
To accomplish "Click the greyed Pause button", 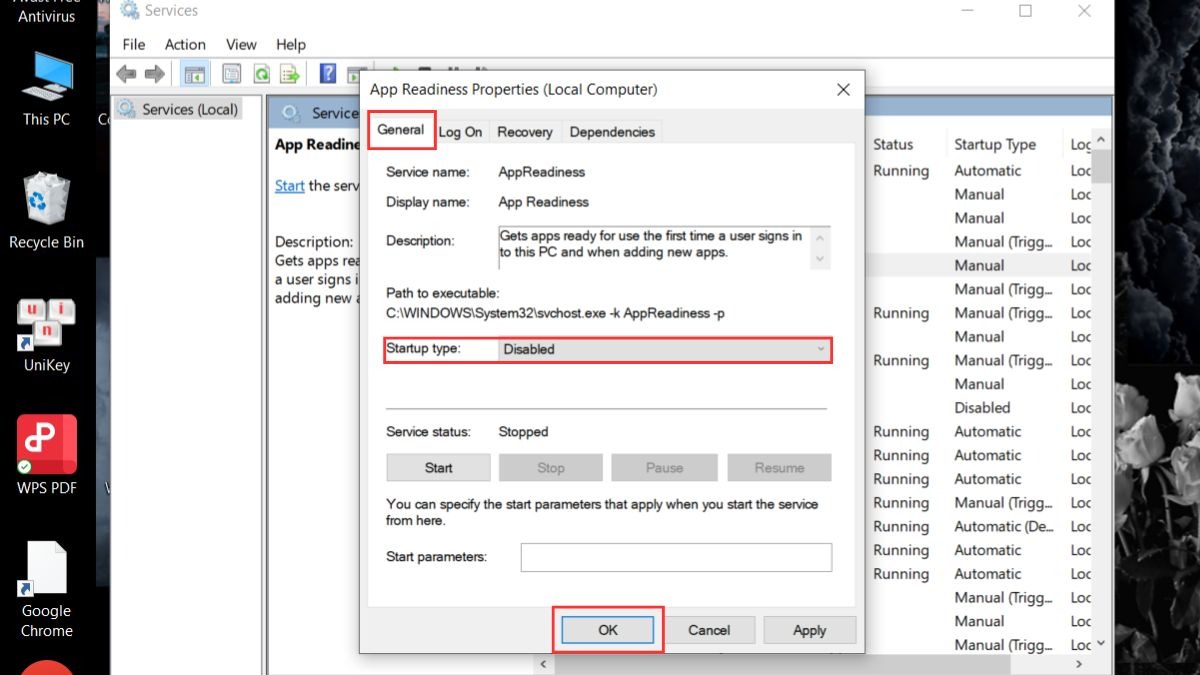I will [x=665, y=467].
